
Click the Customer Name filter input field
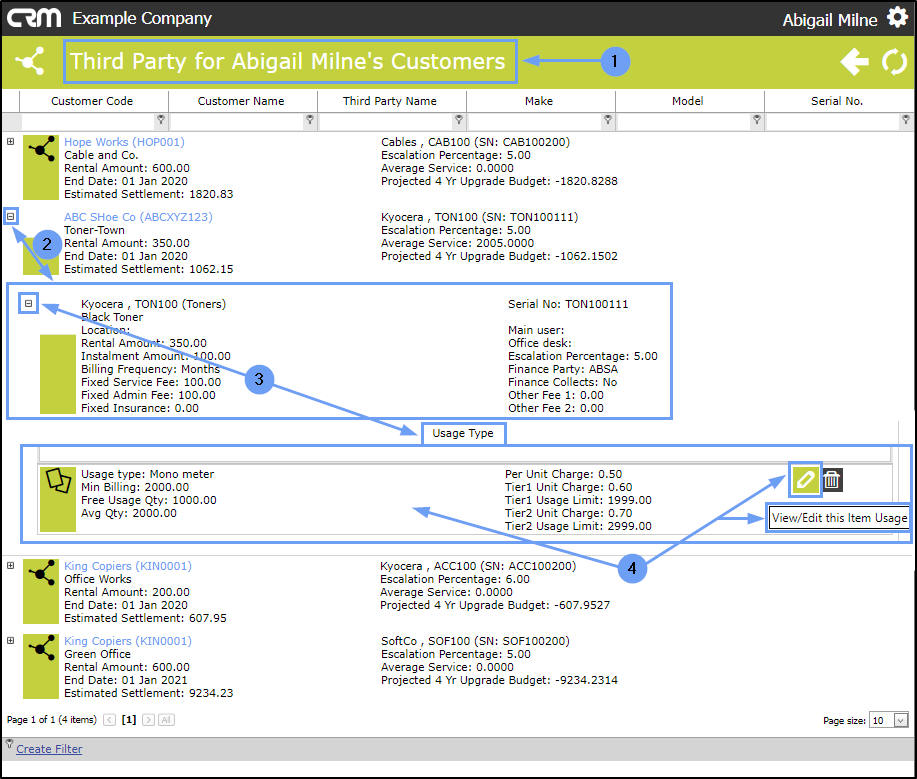tap(237, 121)
